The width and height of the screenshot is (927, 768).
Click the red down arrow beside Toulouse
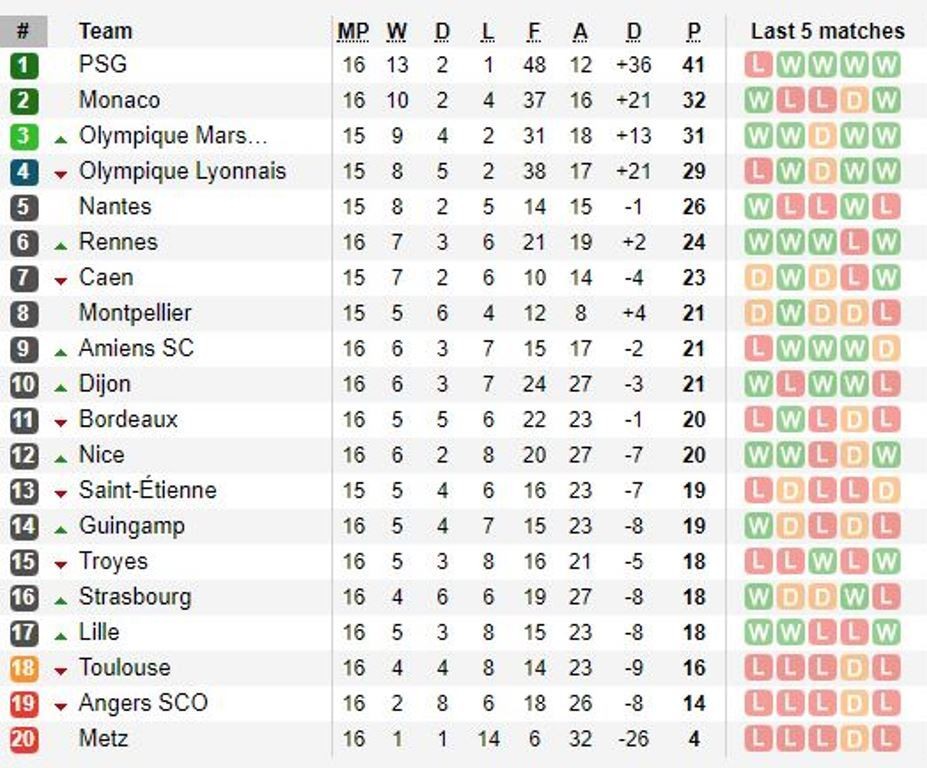tap(61, 670)
